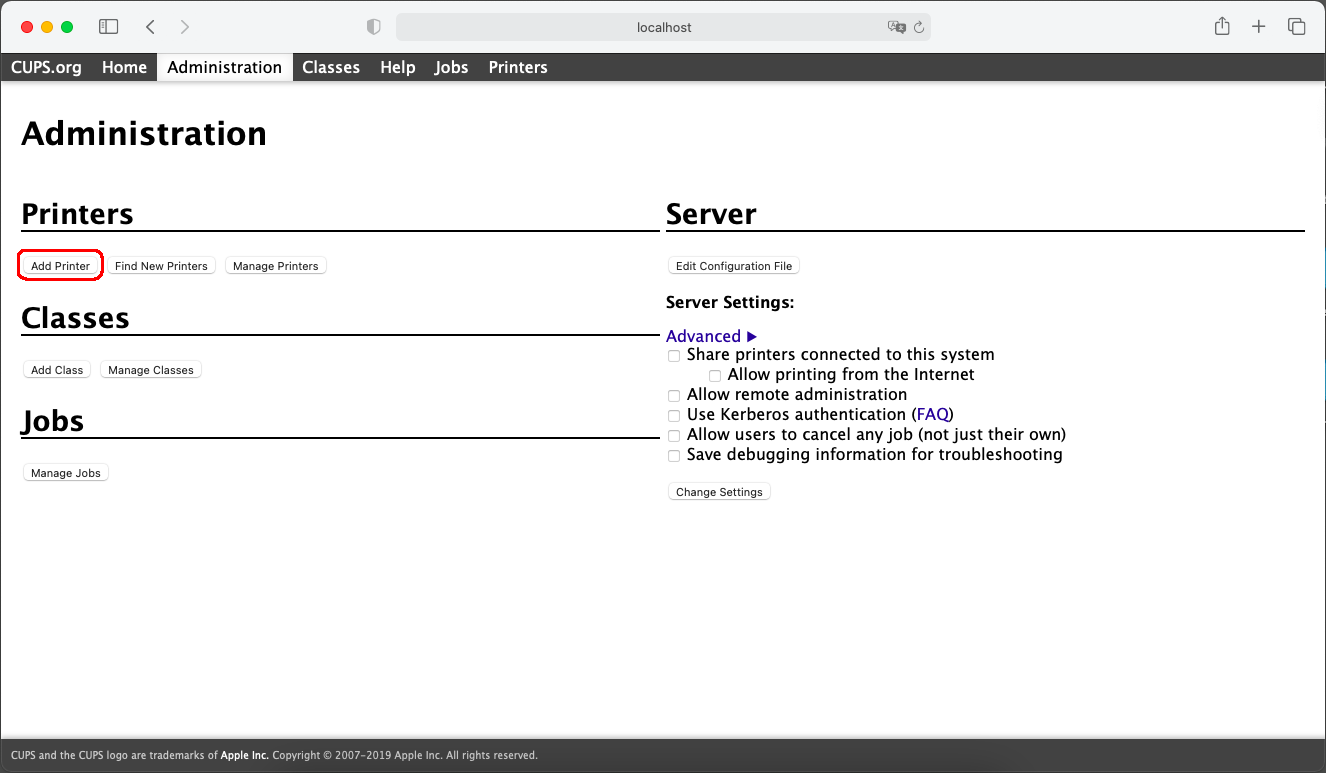Screen dimensions: 1326x773
Task: Check Allow remote administration
Action: (674, 395)
